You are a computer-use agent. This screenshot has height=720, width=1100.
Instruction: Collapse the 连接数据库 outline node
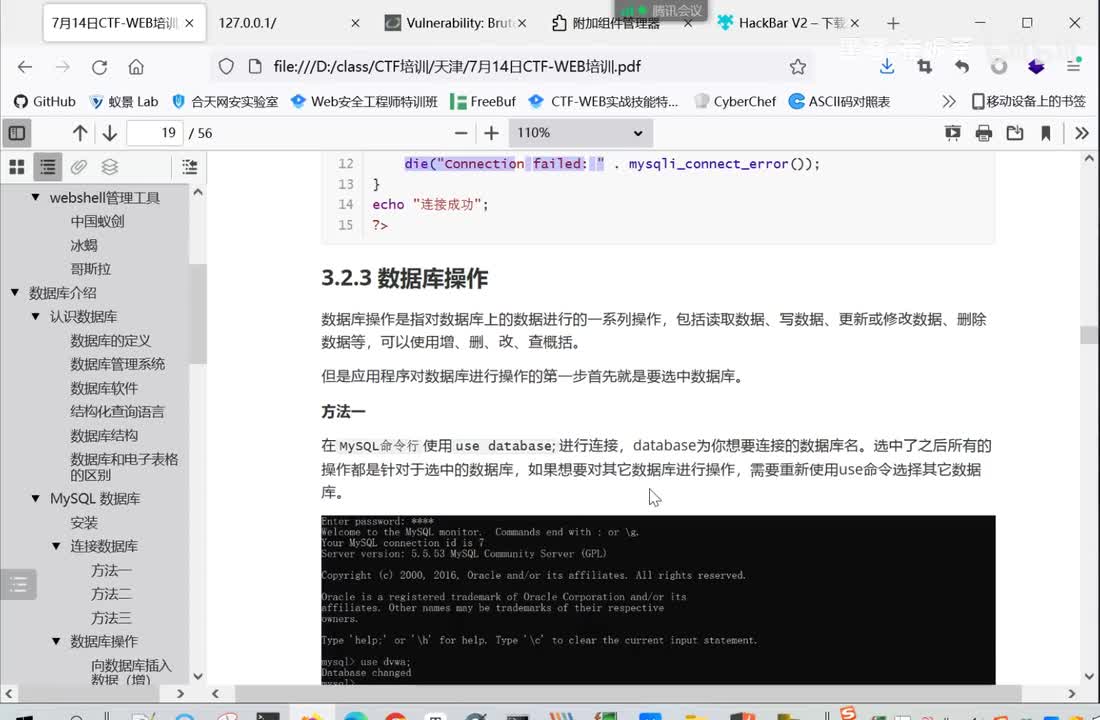point(56,546)
